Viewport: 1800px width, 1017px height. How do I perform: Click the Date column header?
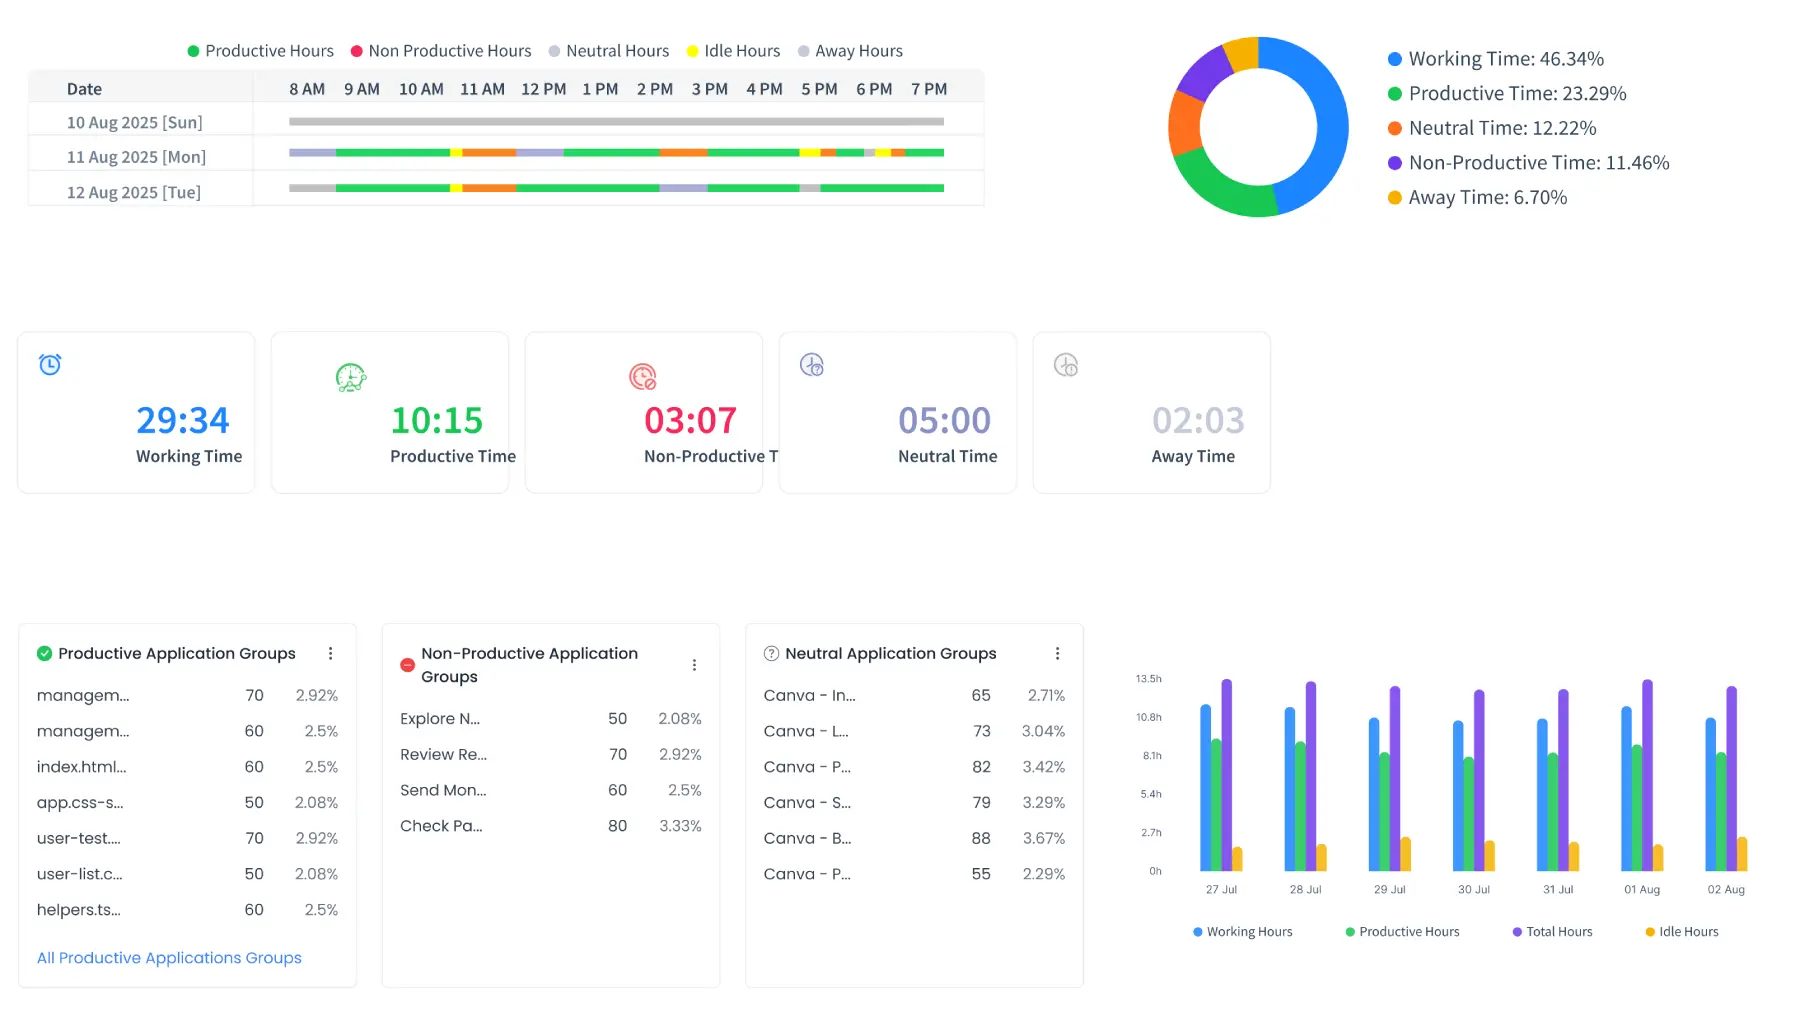(84, 88)
